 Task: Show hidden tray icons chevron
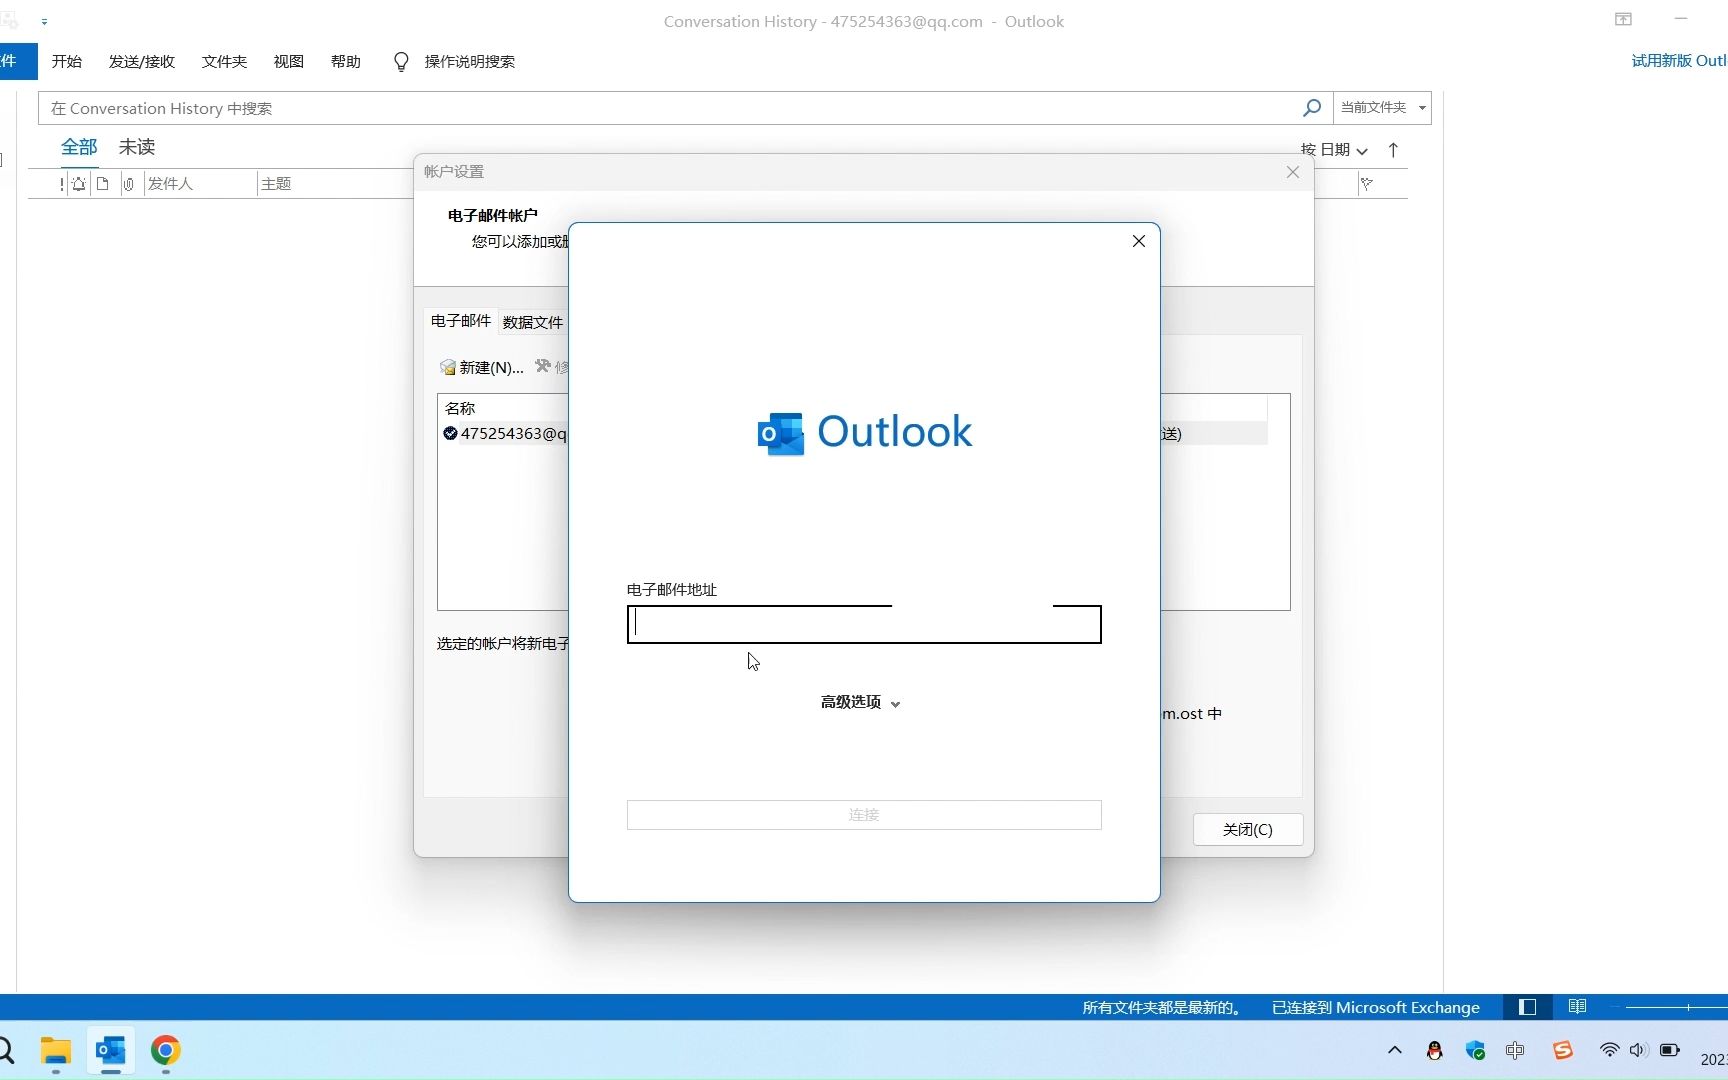click(x=1395, y=1050)
